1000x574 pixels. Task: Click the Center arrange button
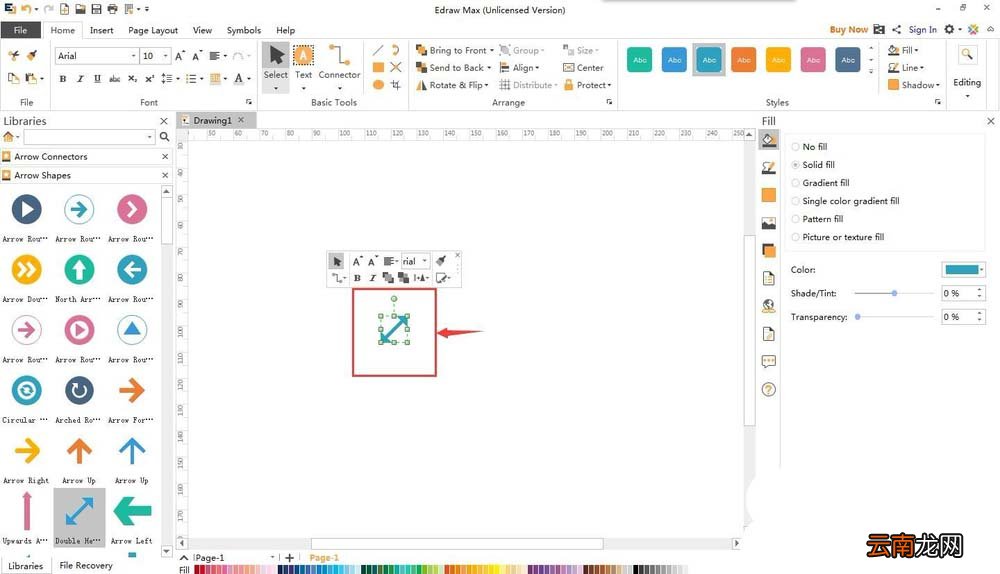pos(583,68)
